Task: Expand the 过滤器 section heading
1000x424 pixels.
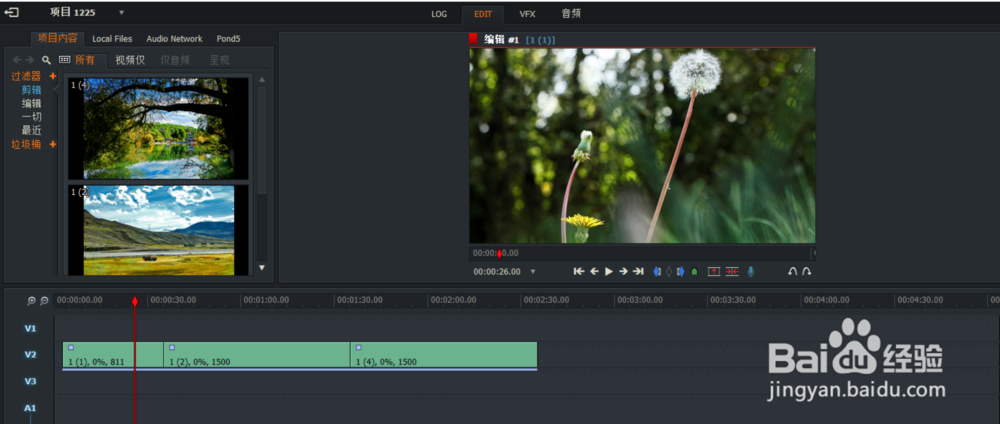Action: (26, 77)
